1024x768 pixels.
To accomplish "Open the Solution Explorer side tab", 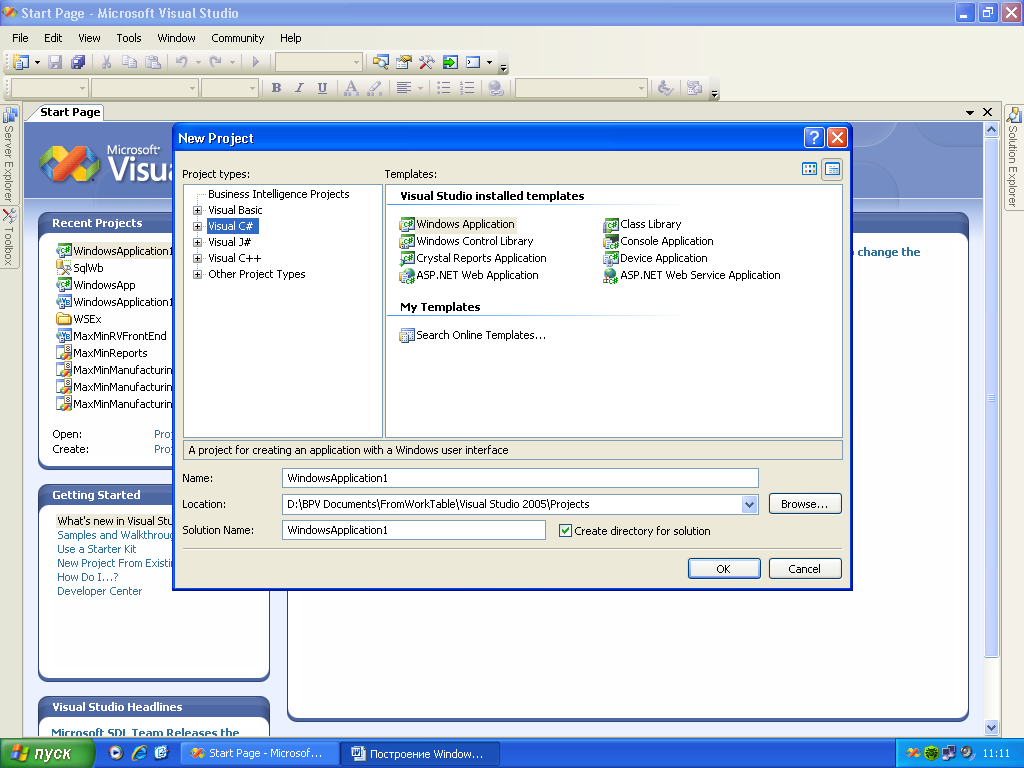I will (1013, 157).
